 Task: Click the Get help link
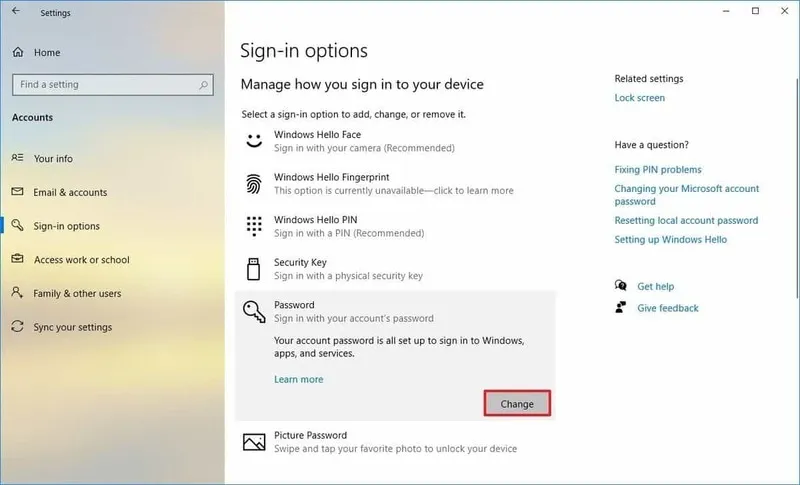coord(655,286)
